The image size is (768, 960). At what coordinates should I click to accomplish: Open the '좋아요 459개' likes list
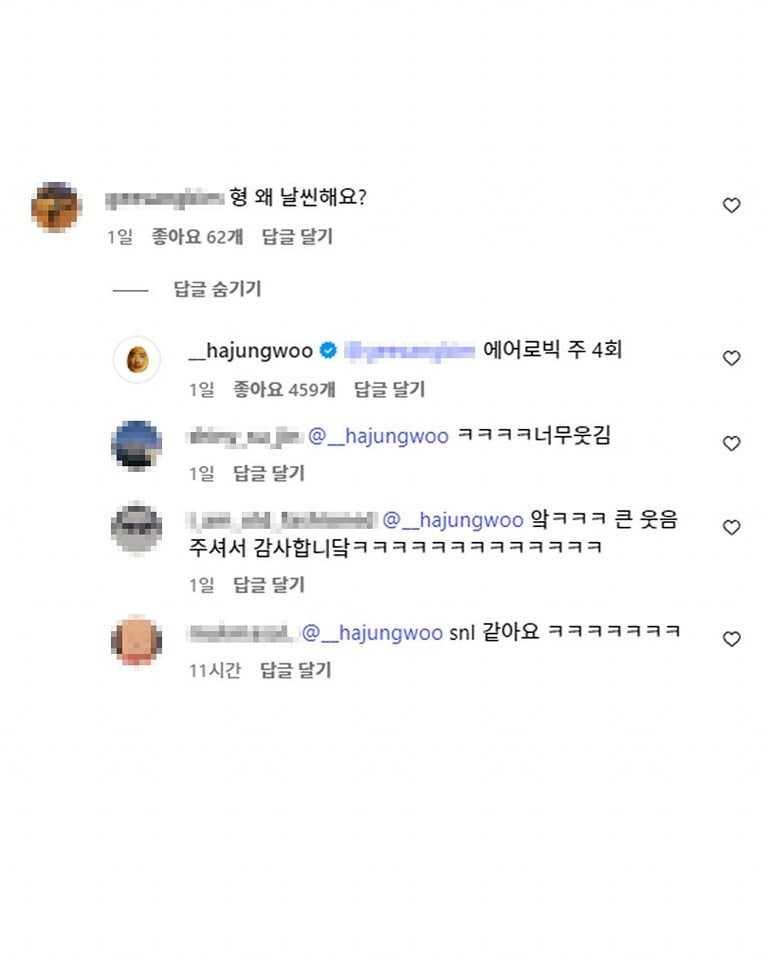[284, 389]
